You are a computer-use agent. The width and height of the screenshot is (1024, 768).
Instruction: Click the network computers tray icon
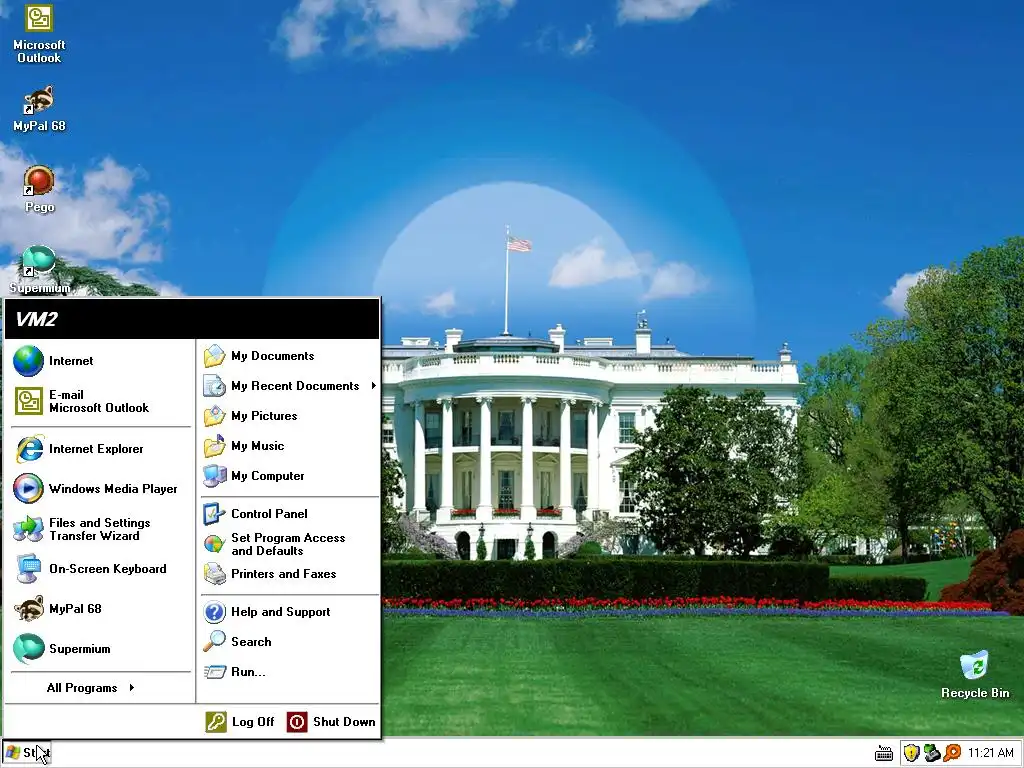click(932, 753)
